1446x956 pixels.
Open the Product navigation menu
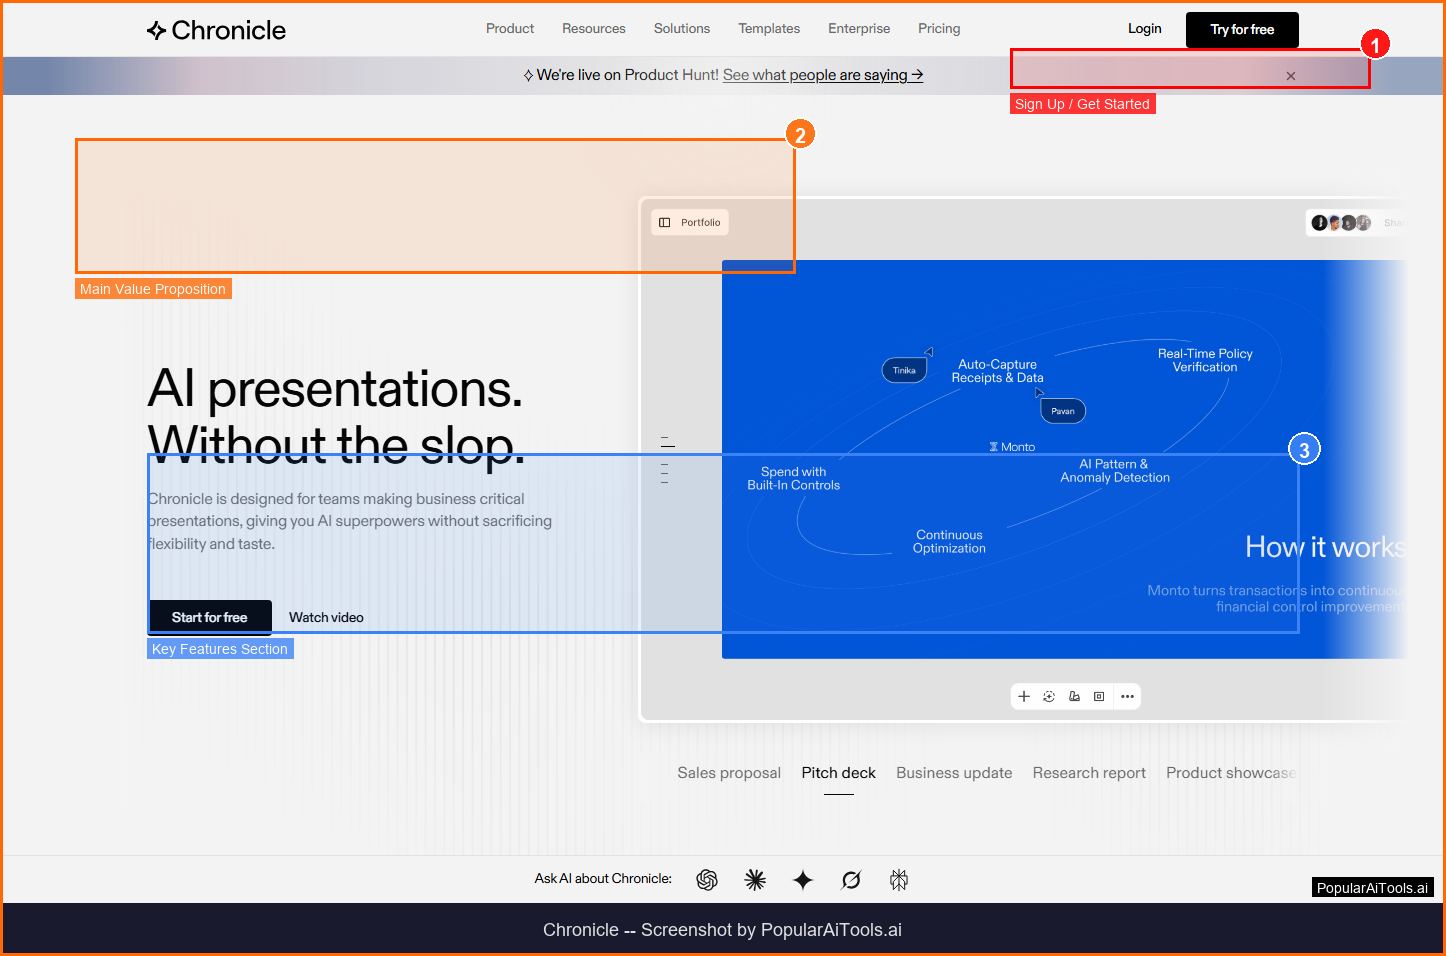pyautogui.click(x=510, y=29)
